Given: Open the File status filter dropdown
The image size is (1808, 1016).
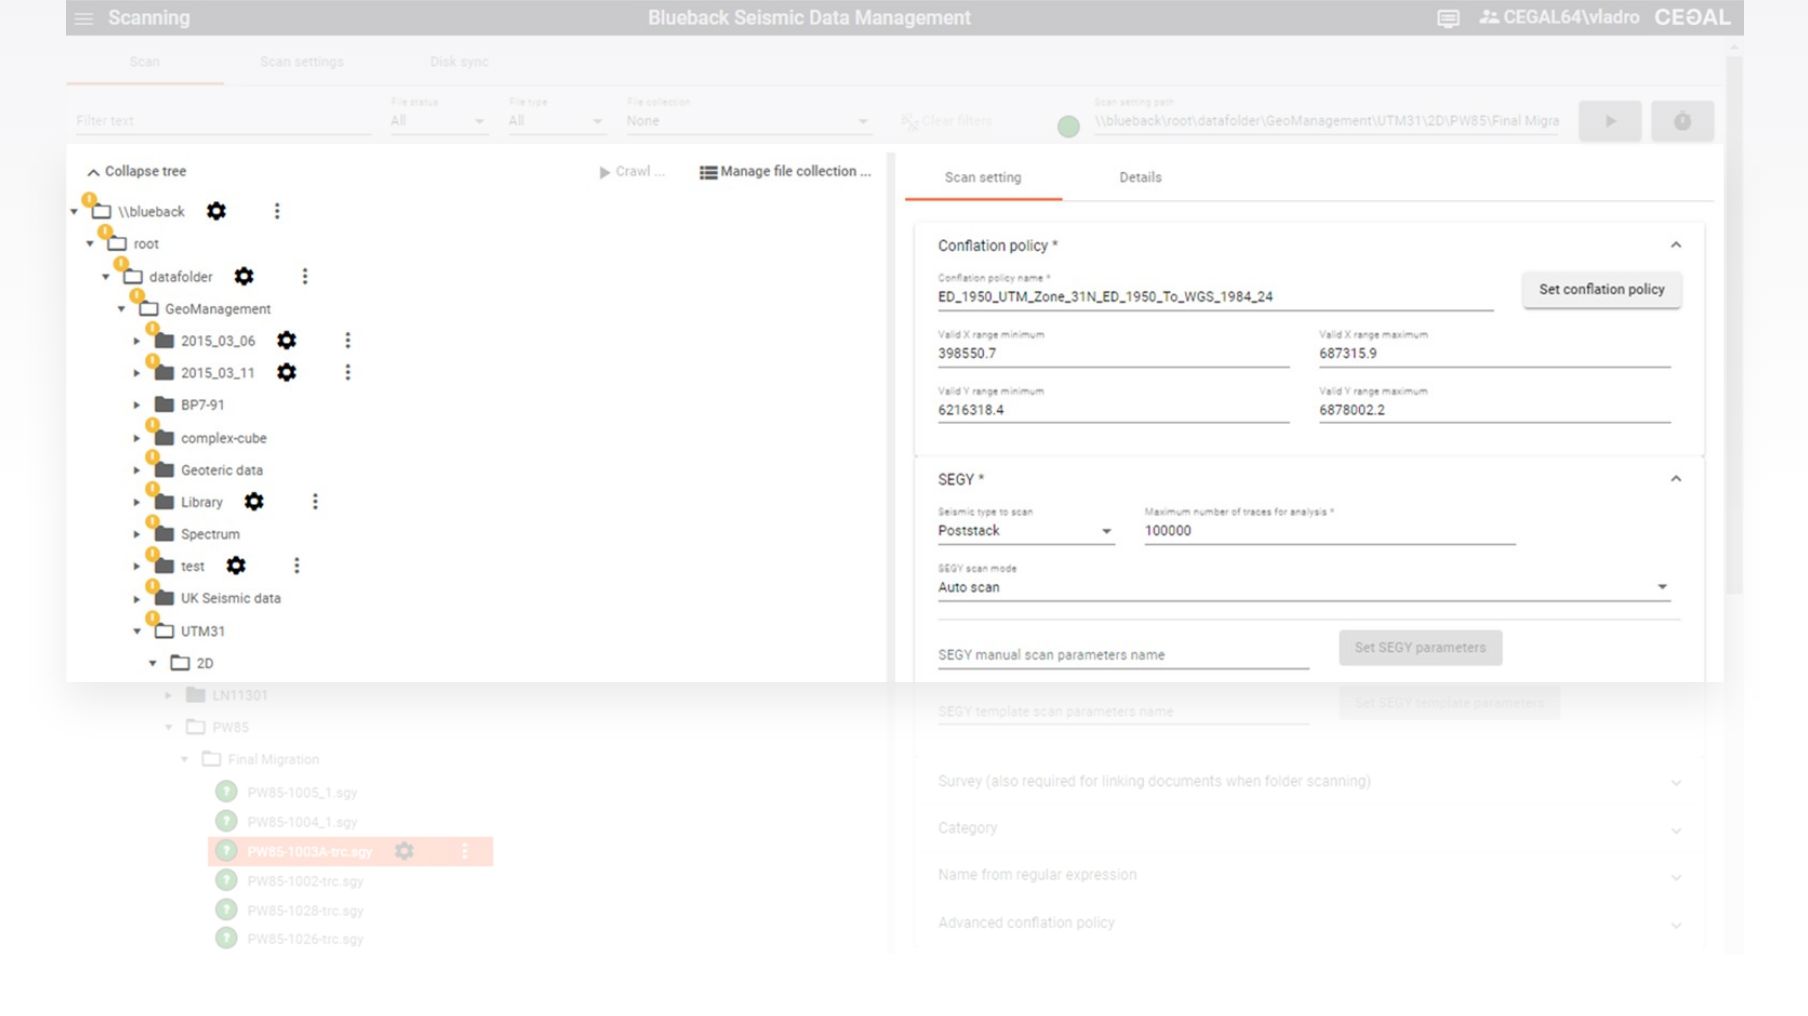Looking at the screenshot, I should (x=438, y=121).
